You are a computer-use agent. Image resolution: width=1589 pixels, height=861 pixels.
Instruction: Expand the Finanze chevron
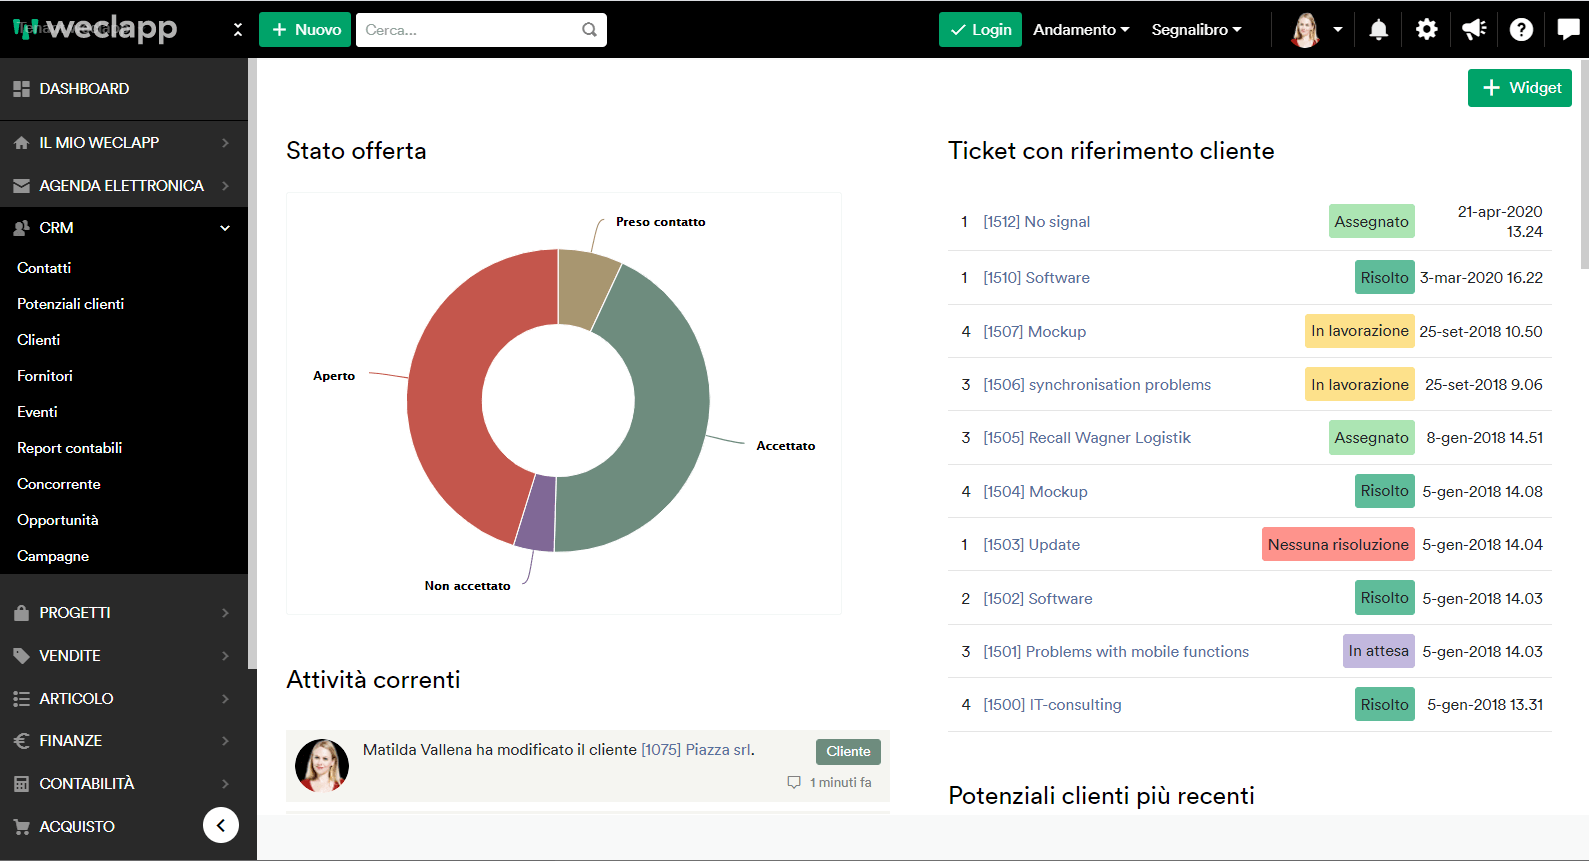click(225, 741)
